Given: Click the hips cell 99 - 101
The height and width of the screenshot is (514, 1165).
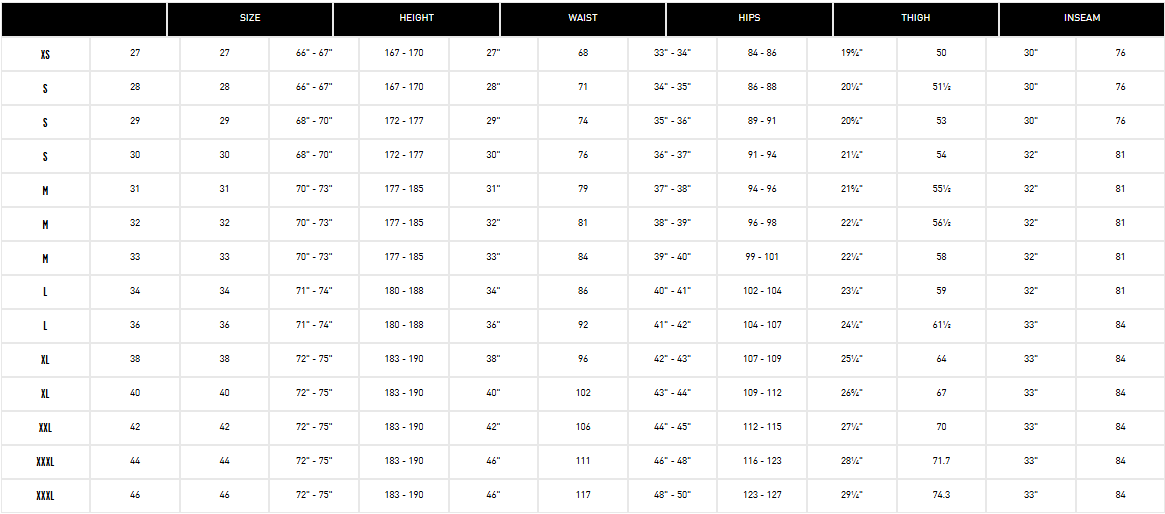Looking at the screenshot, I should [762, 257].
